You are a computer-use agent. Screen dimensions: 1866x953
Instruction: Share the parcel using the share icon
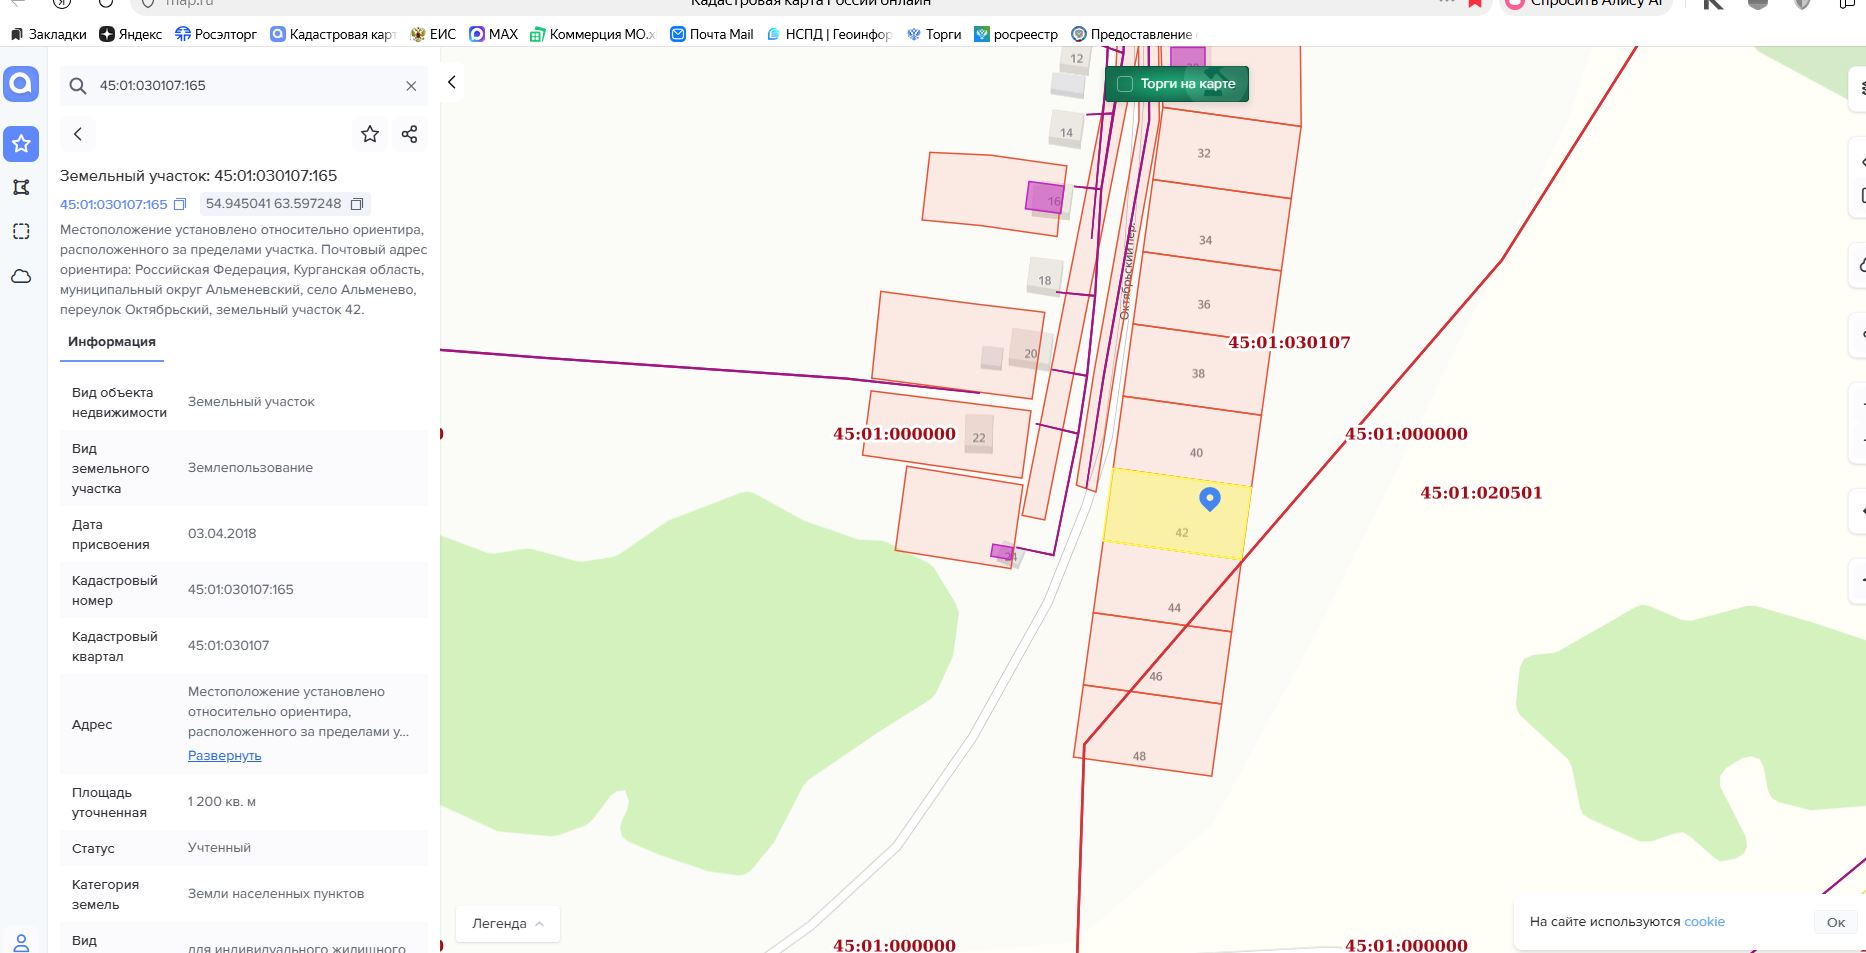[x=409, y=134]
